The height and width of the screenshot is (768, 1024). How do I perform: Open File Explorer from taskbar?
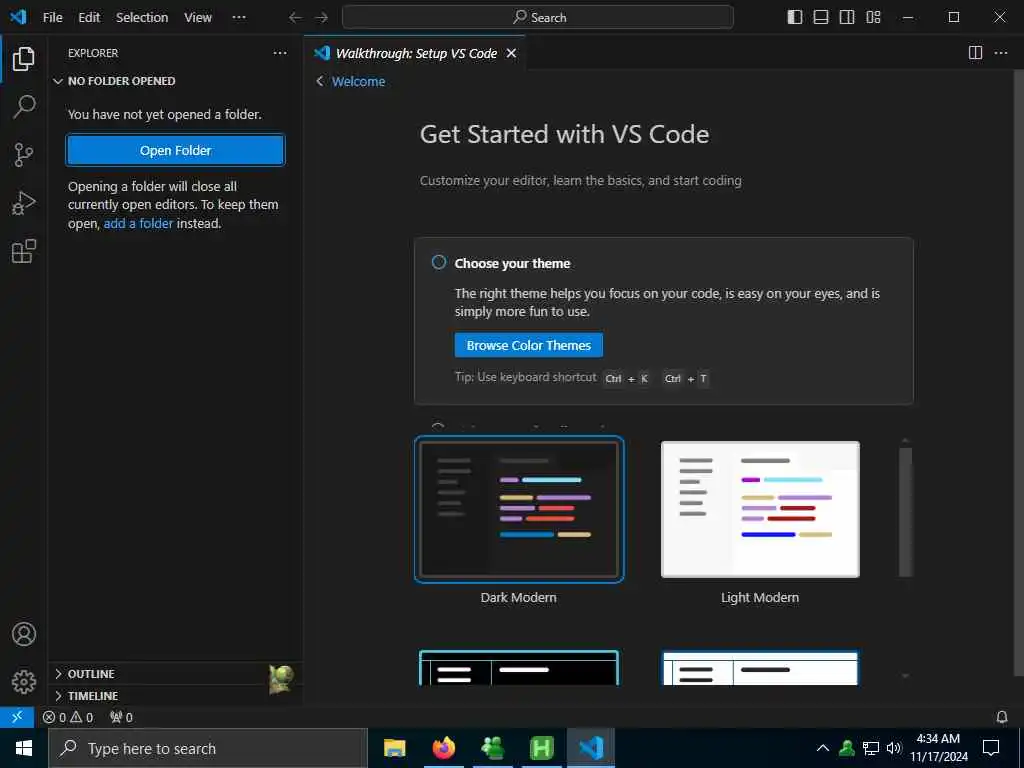(394, 748)
